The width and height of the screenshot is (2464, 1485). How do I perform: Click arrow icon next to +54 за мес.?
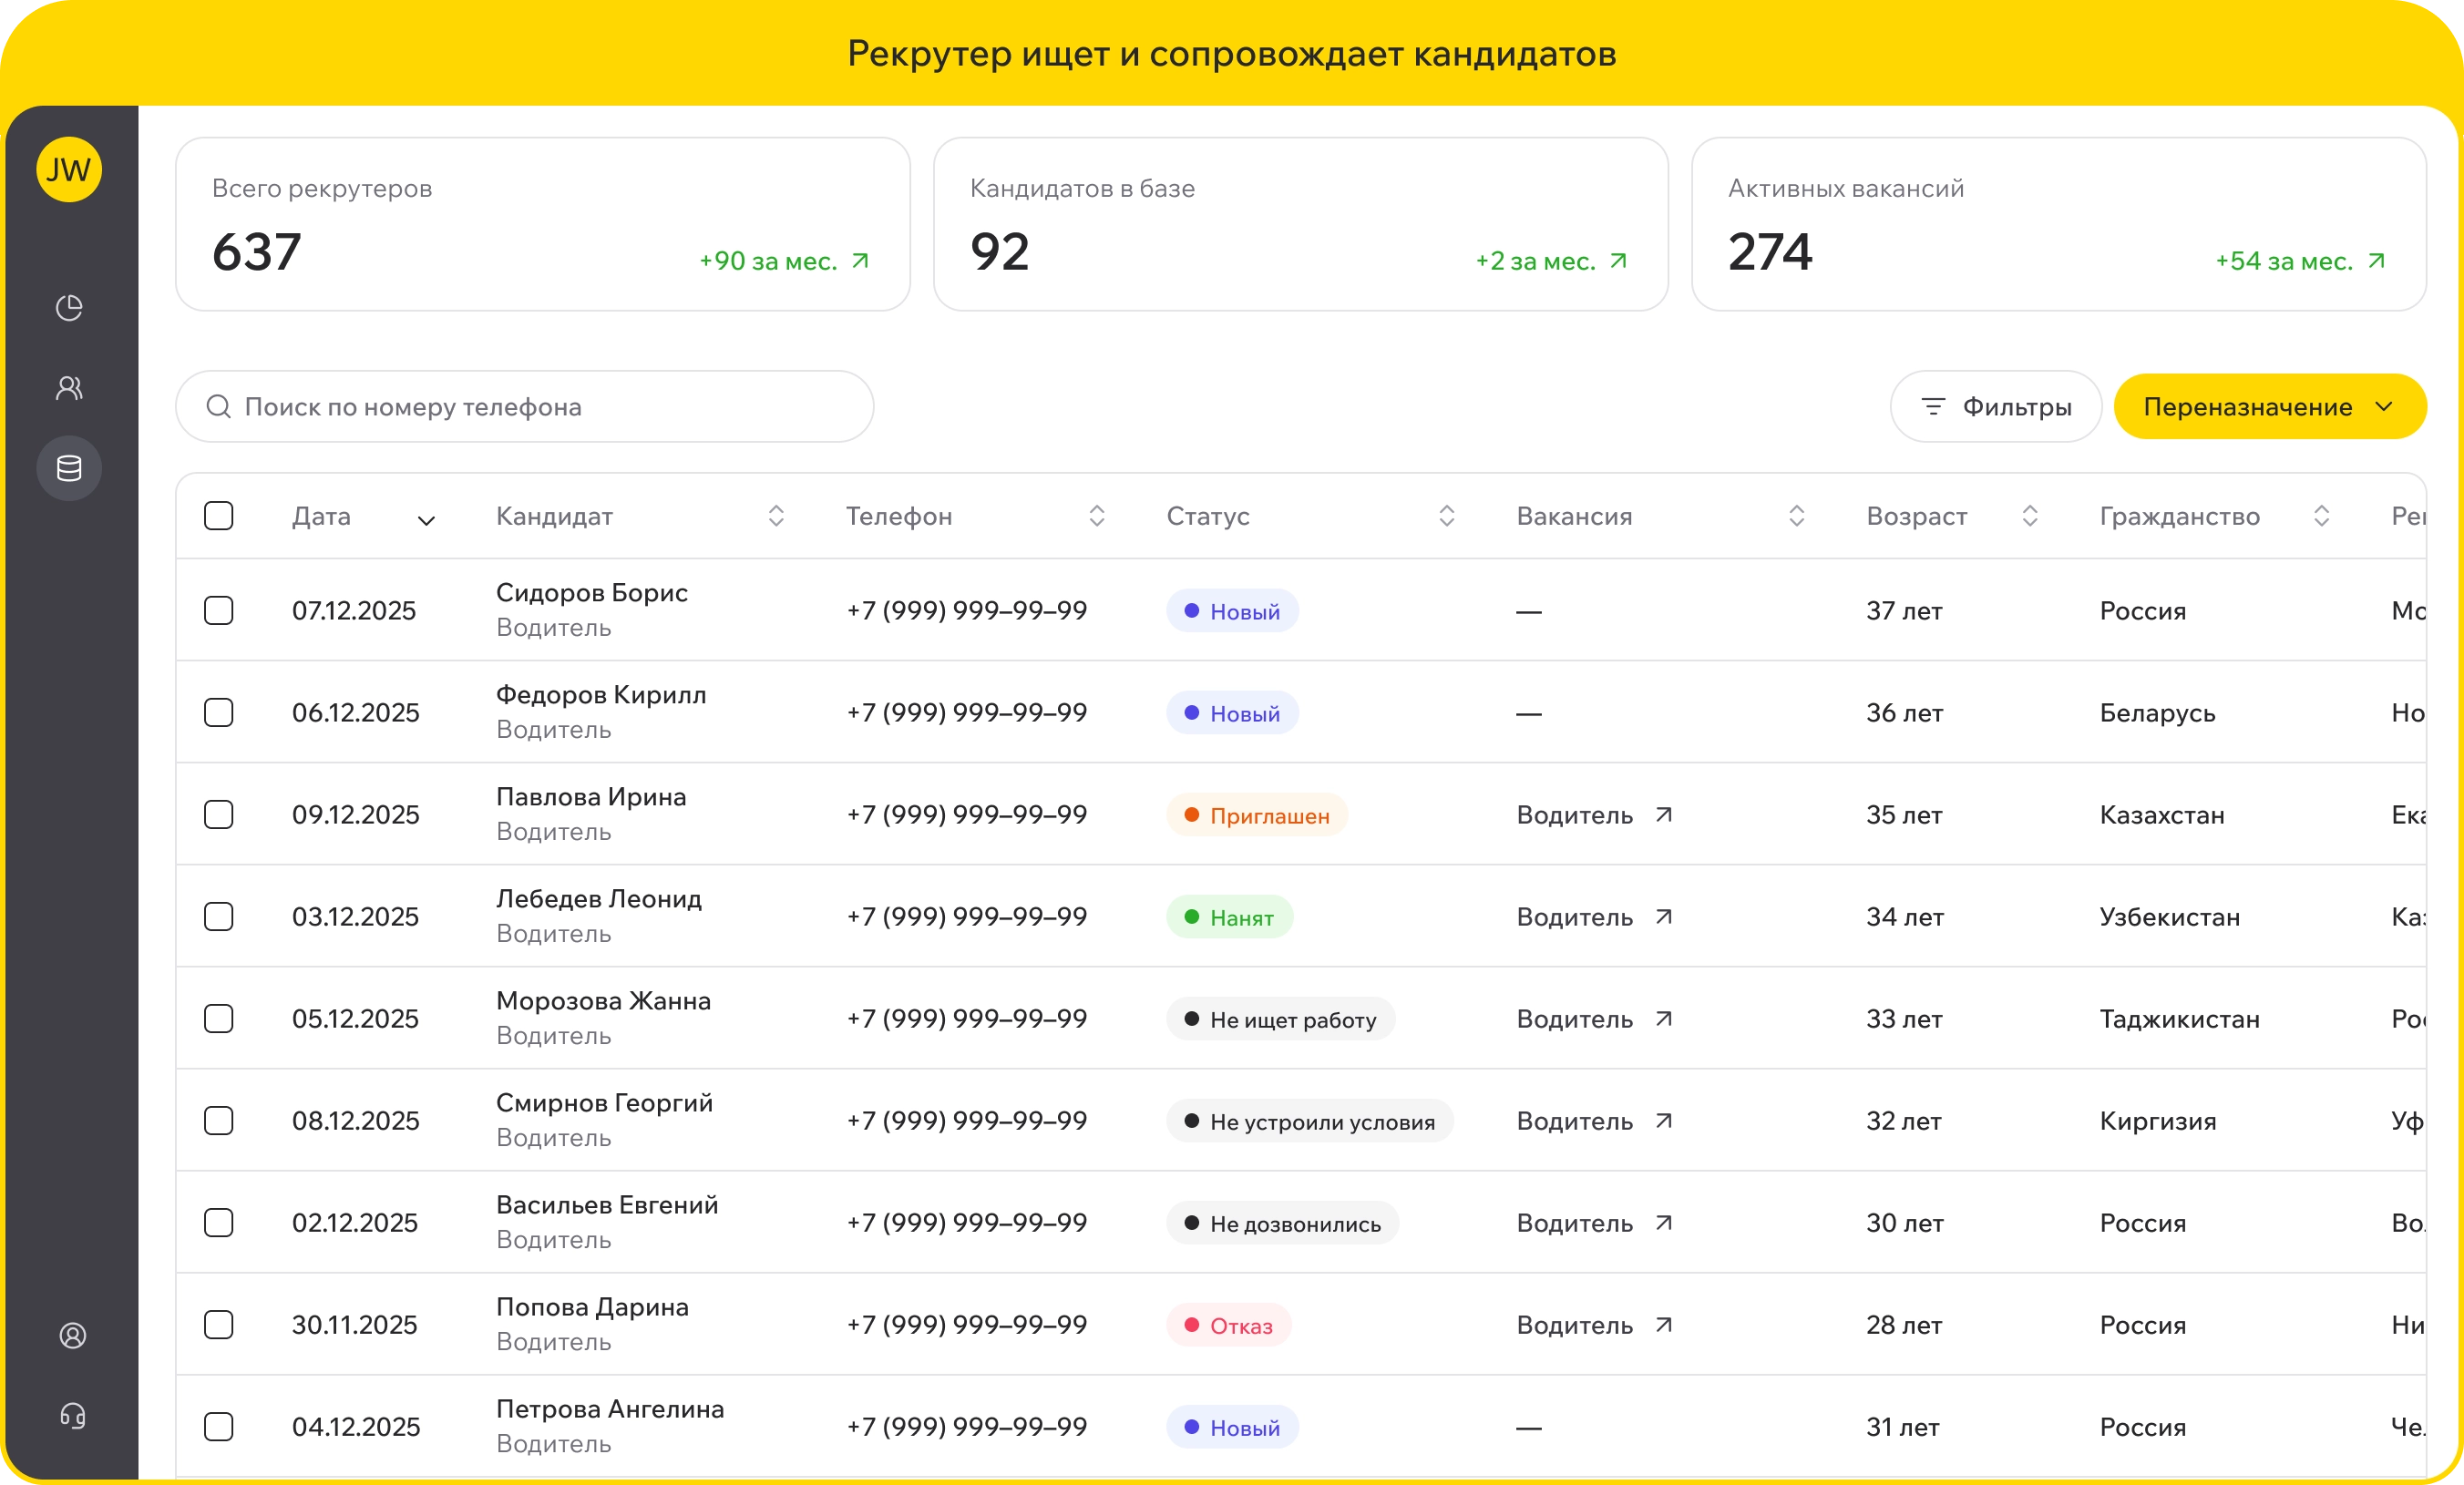click(2377, 261)
